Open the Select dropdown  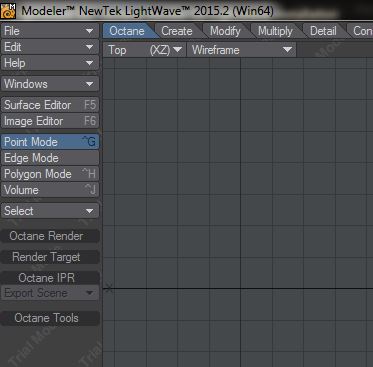tap(50, 211)
